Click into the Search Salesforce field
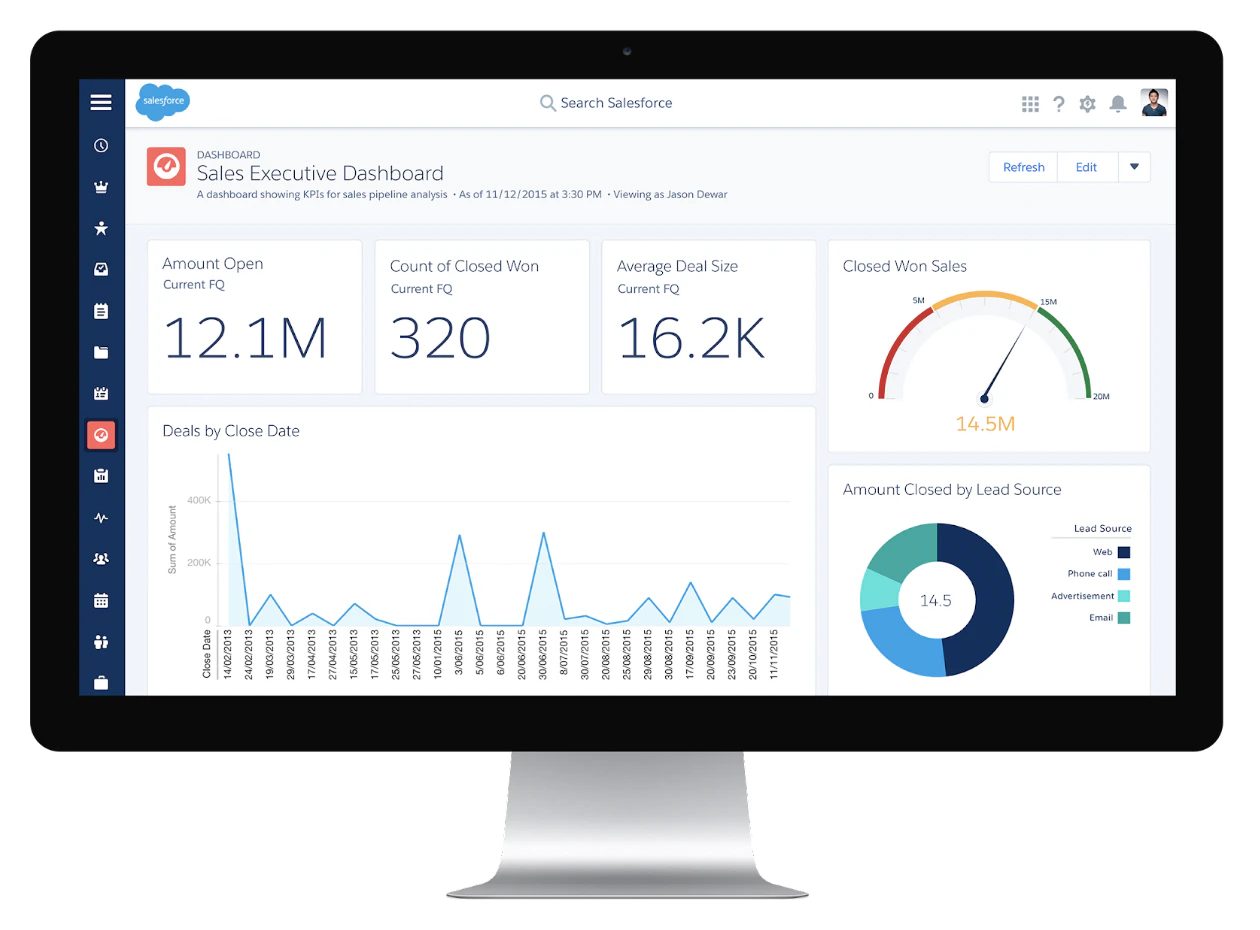The width and height of the screenshot is (1260, 930). [606, 103]
